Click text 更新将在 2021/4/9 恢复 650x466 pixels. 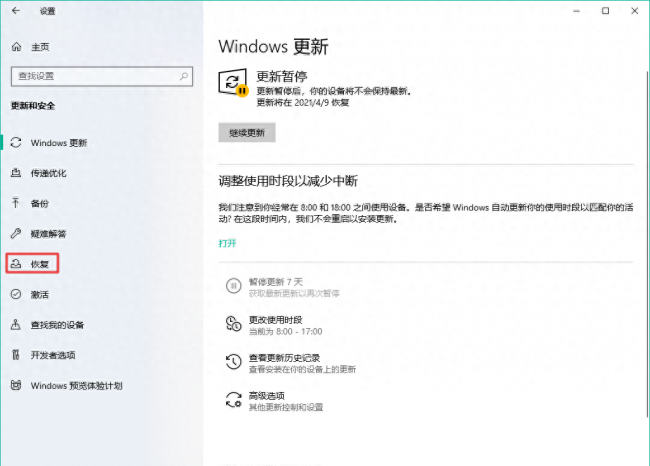coord(303,102)
